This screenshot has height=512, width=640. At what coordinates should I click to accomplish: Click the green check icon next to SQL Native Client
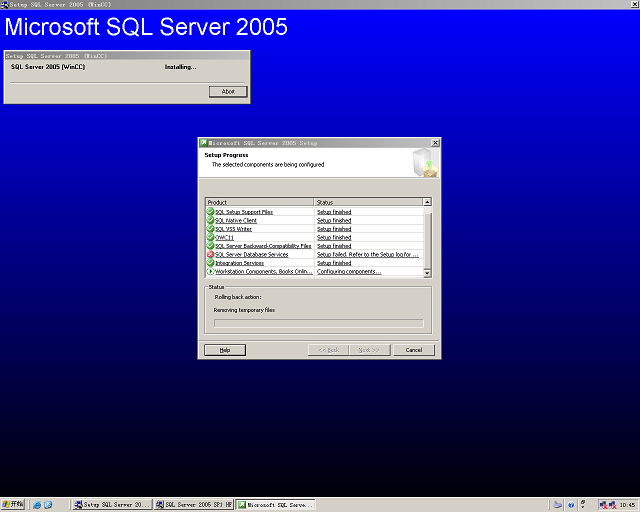coord(210,220)
